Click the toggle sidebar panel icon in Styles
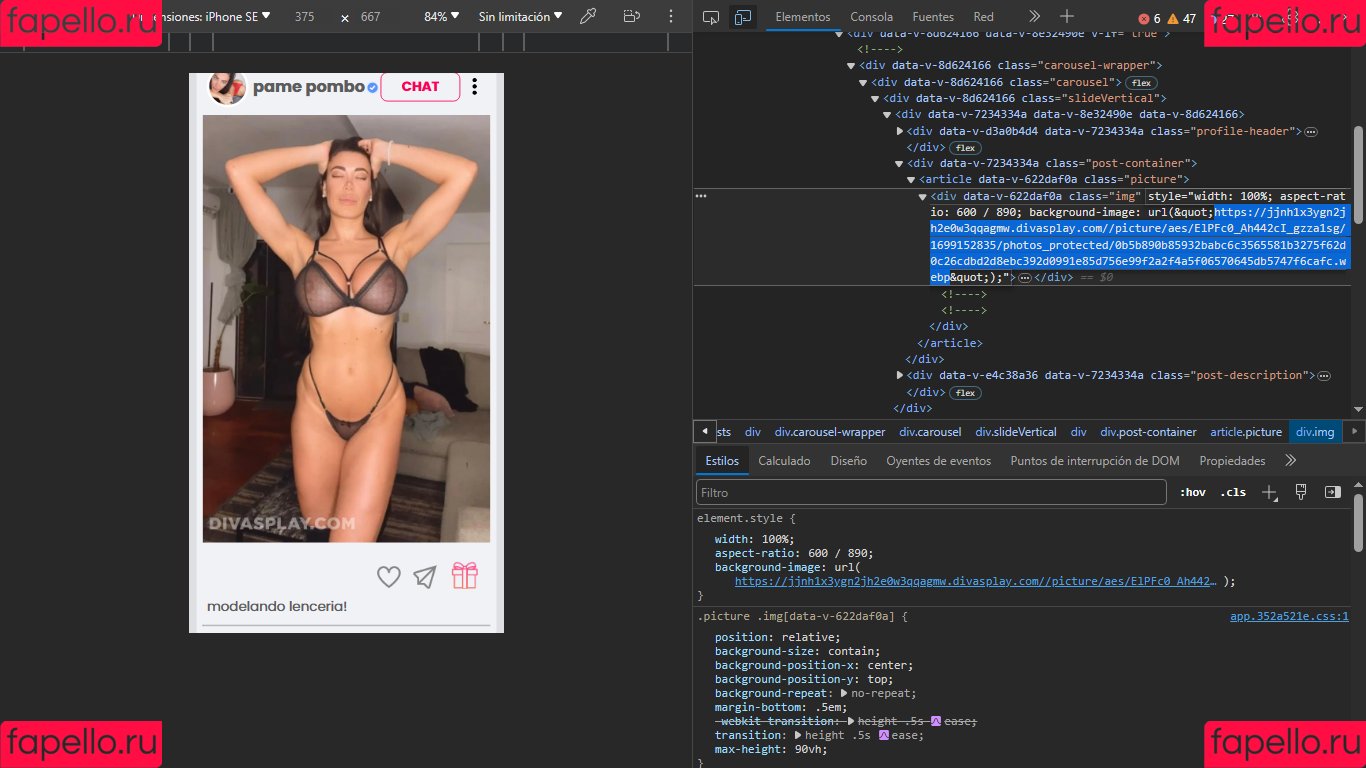This screenshot has height=768, width=1366. 1332,492
